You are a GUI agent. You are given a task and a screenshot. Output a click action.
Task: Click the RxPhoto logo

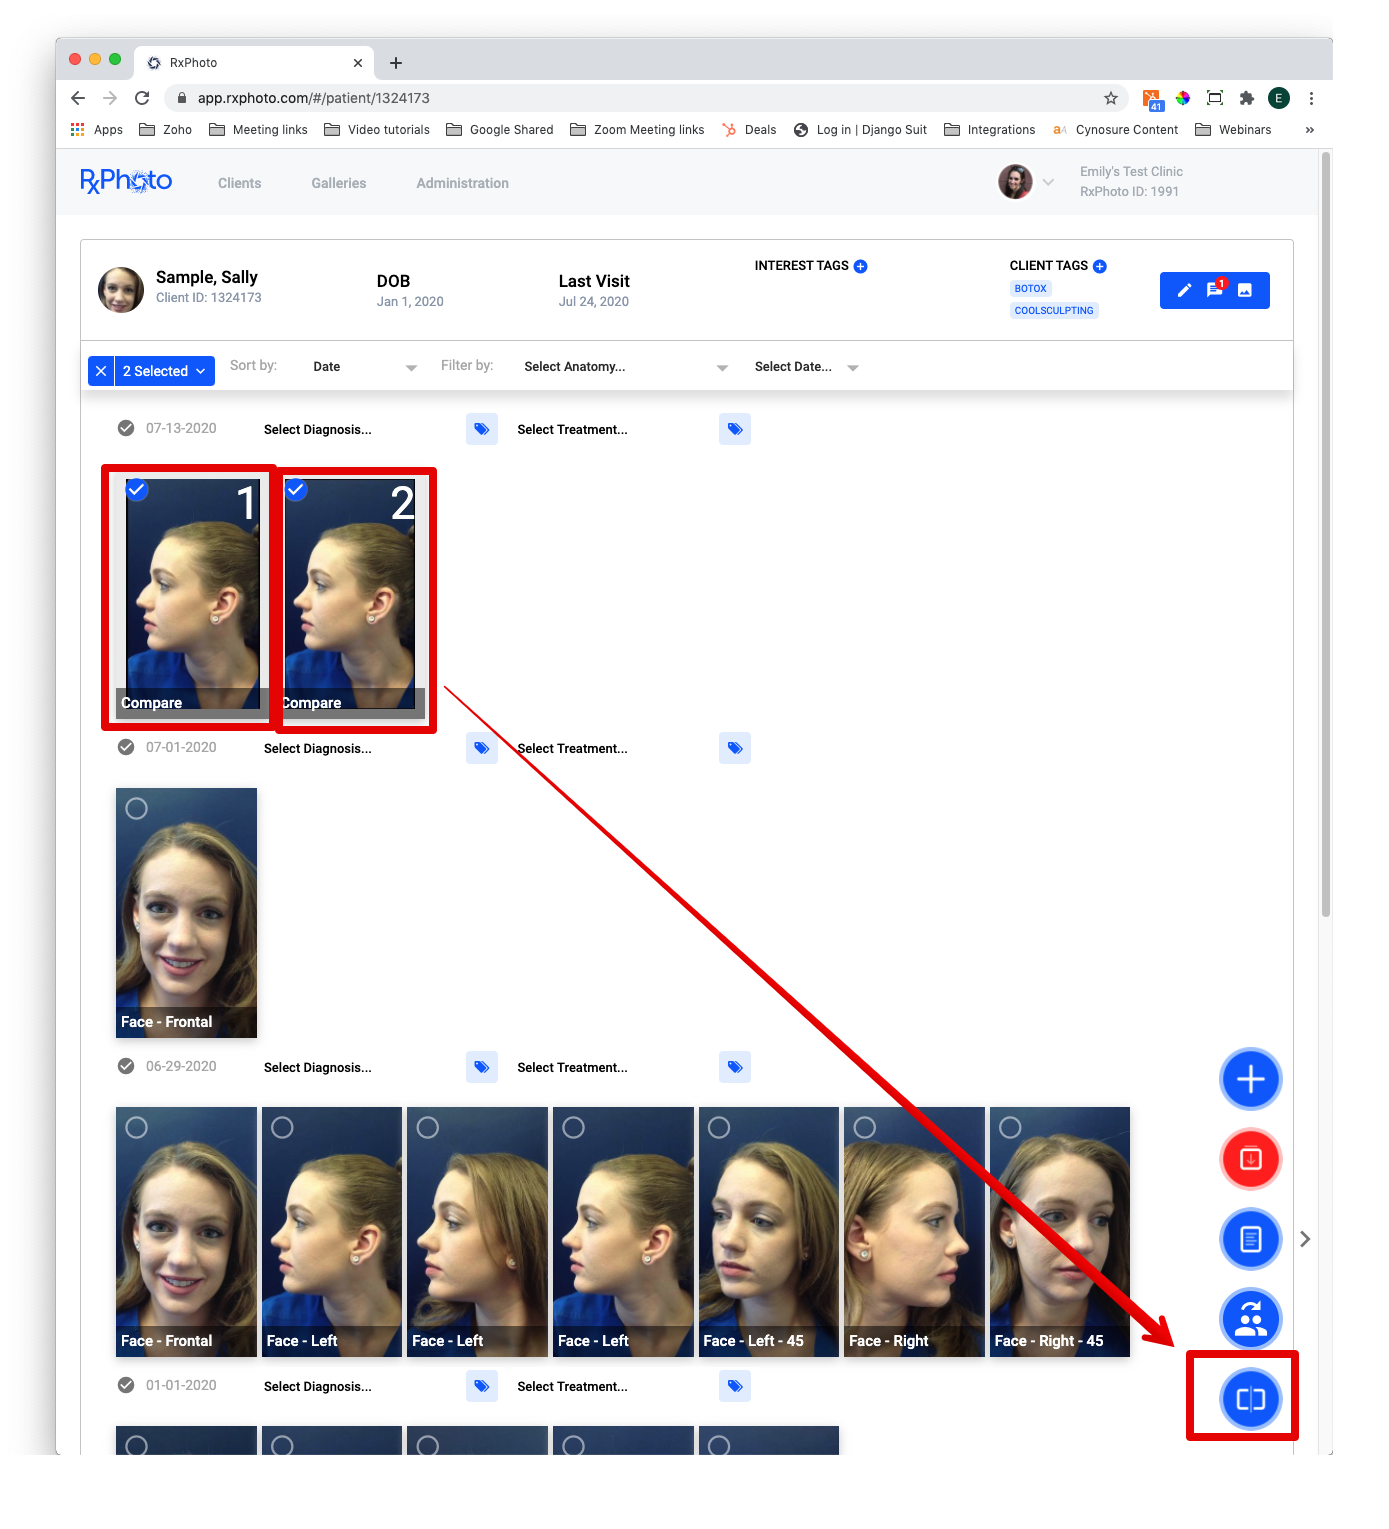(x=126, y=181)
